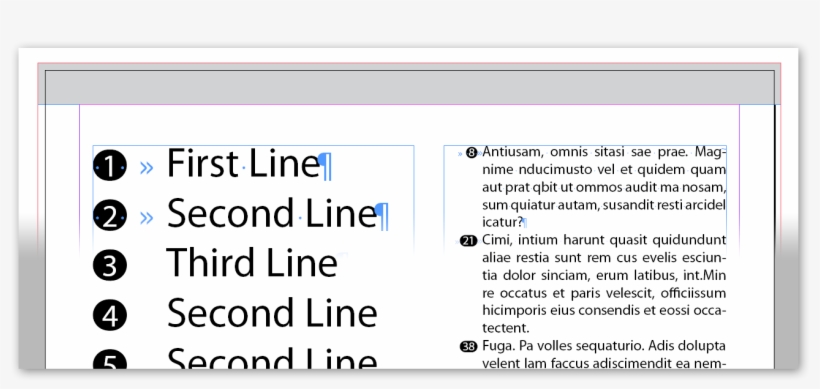The width and height of the screenshot is (820, 389).
Task: Click the small number 21 list marker
Action: coord(469,241)
